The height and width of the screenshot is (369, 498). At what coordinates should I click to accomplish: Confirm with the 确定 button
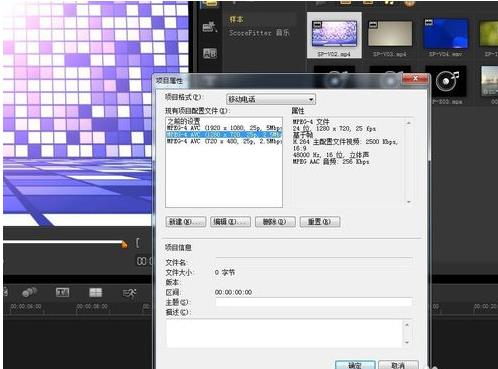click(x=355, y=365)
